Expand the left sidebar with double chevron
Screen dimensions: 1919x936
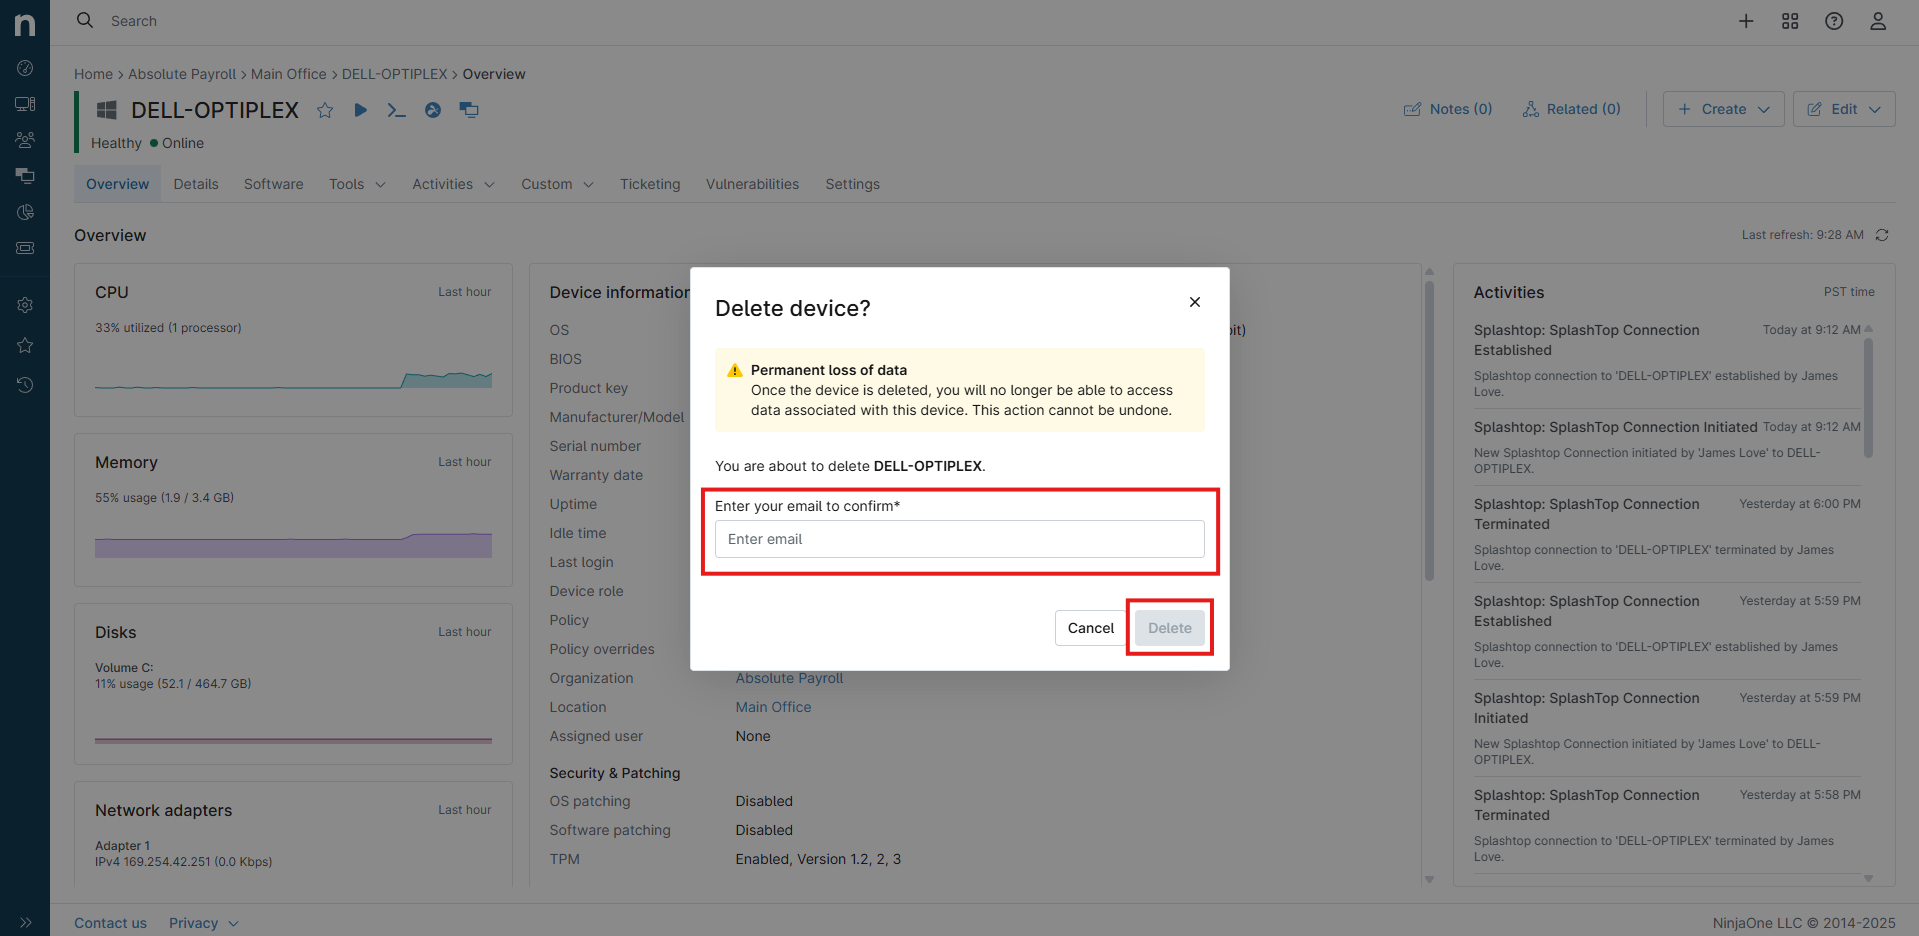click(25, 922)
